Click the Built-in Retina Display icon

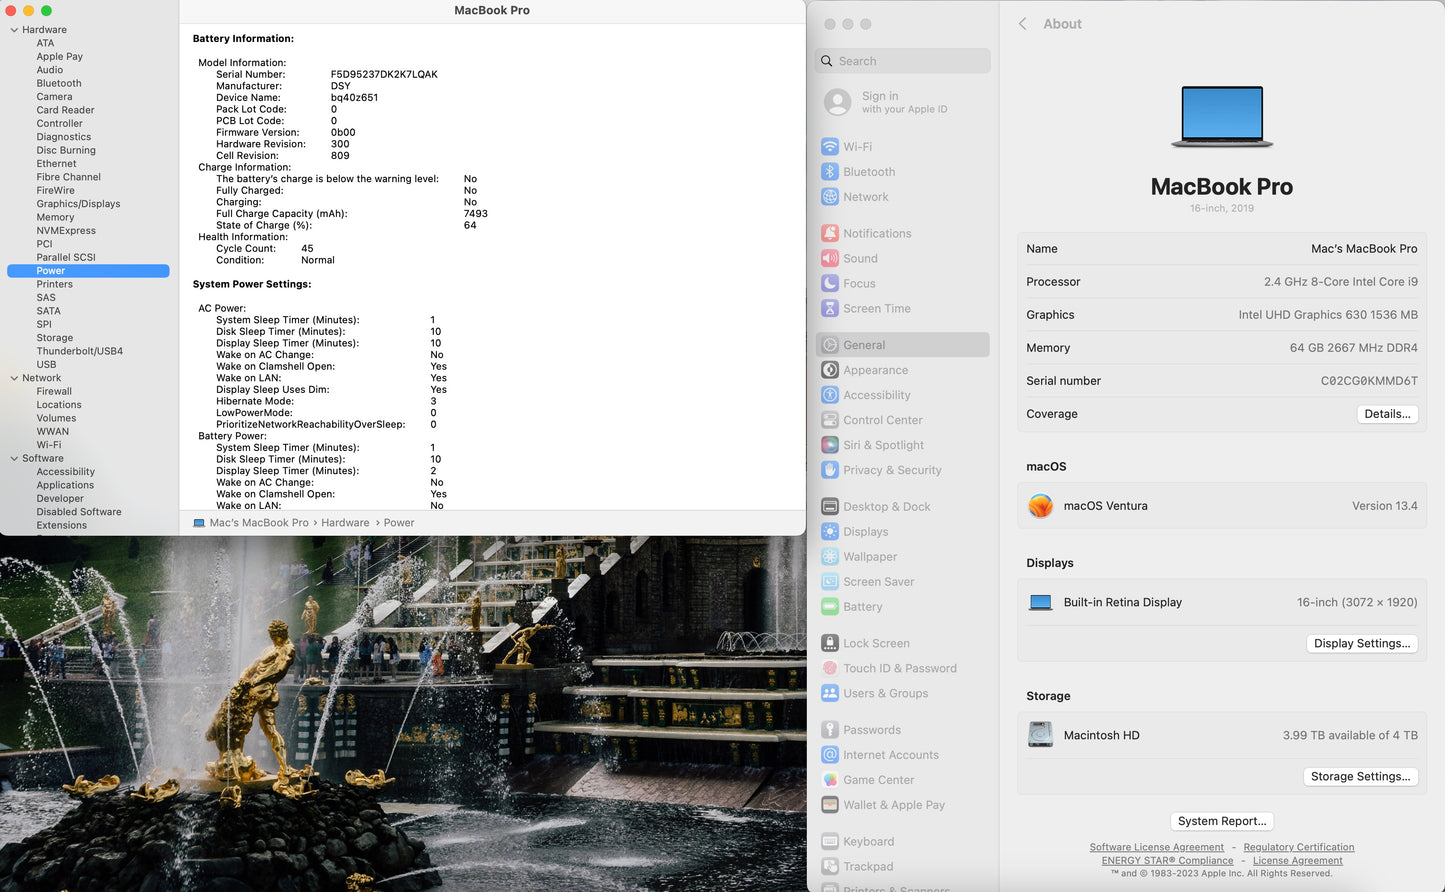tap(1040, 602)
